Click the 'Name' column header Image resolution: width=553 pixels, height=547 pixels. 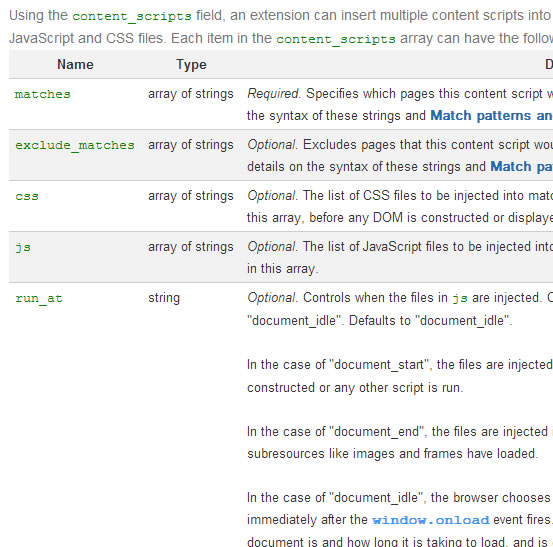tap(75, 65)
